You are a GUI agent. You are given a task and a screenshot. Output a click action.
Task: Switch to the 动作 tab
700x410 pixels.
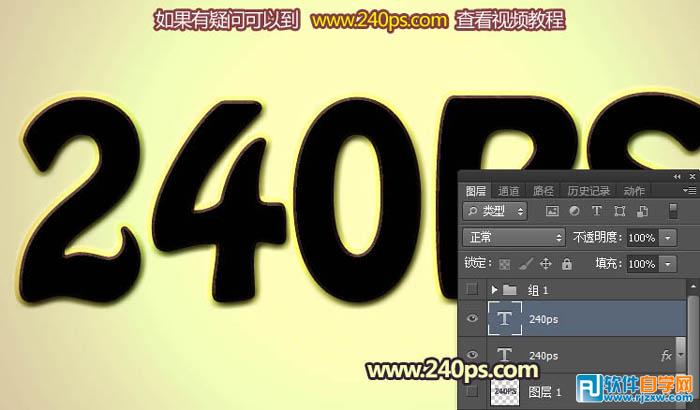634,191
